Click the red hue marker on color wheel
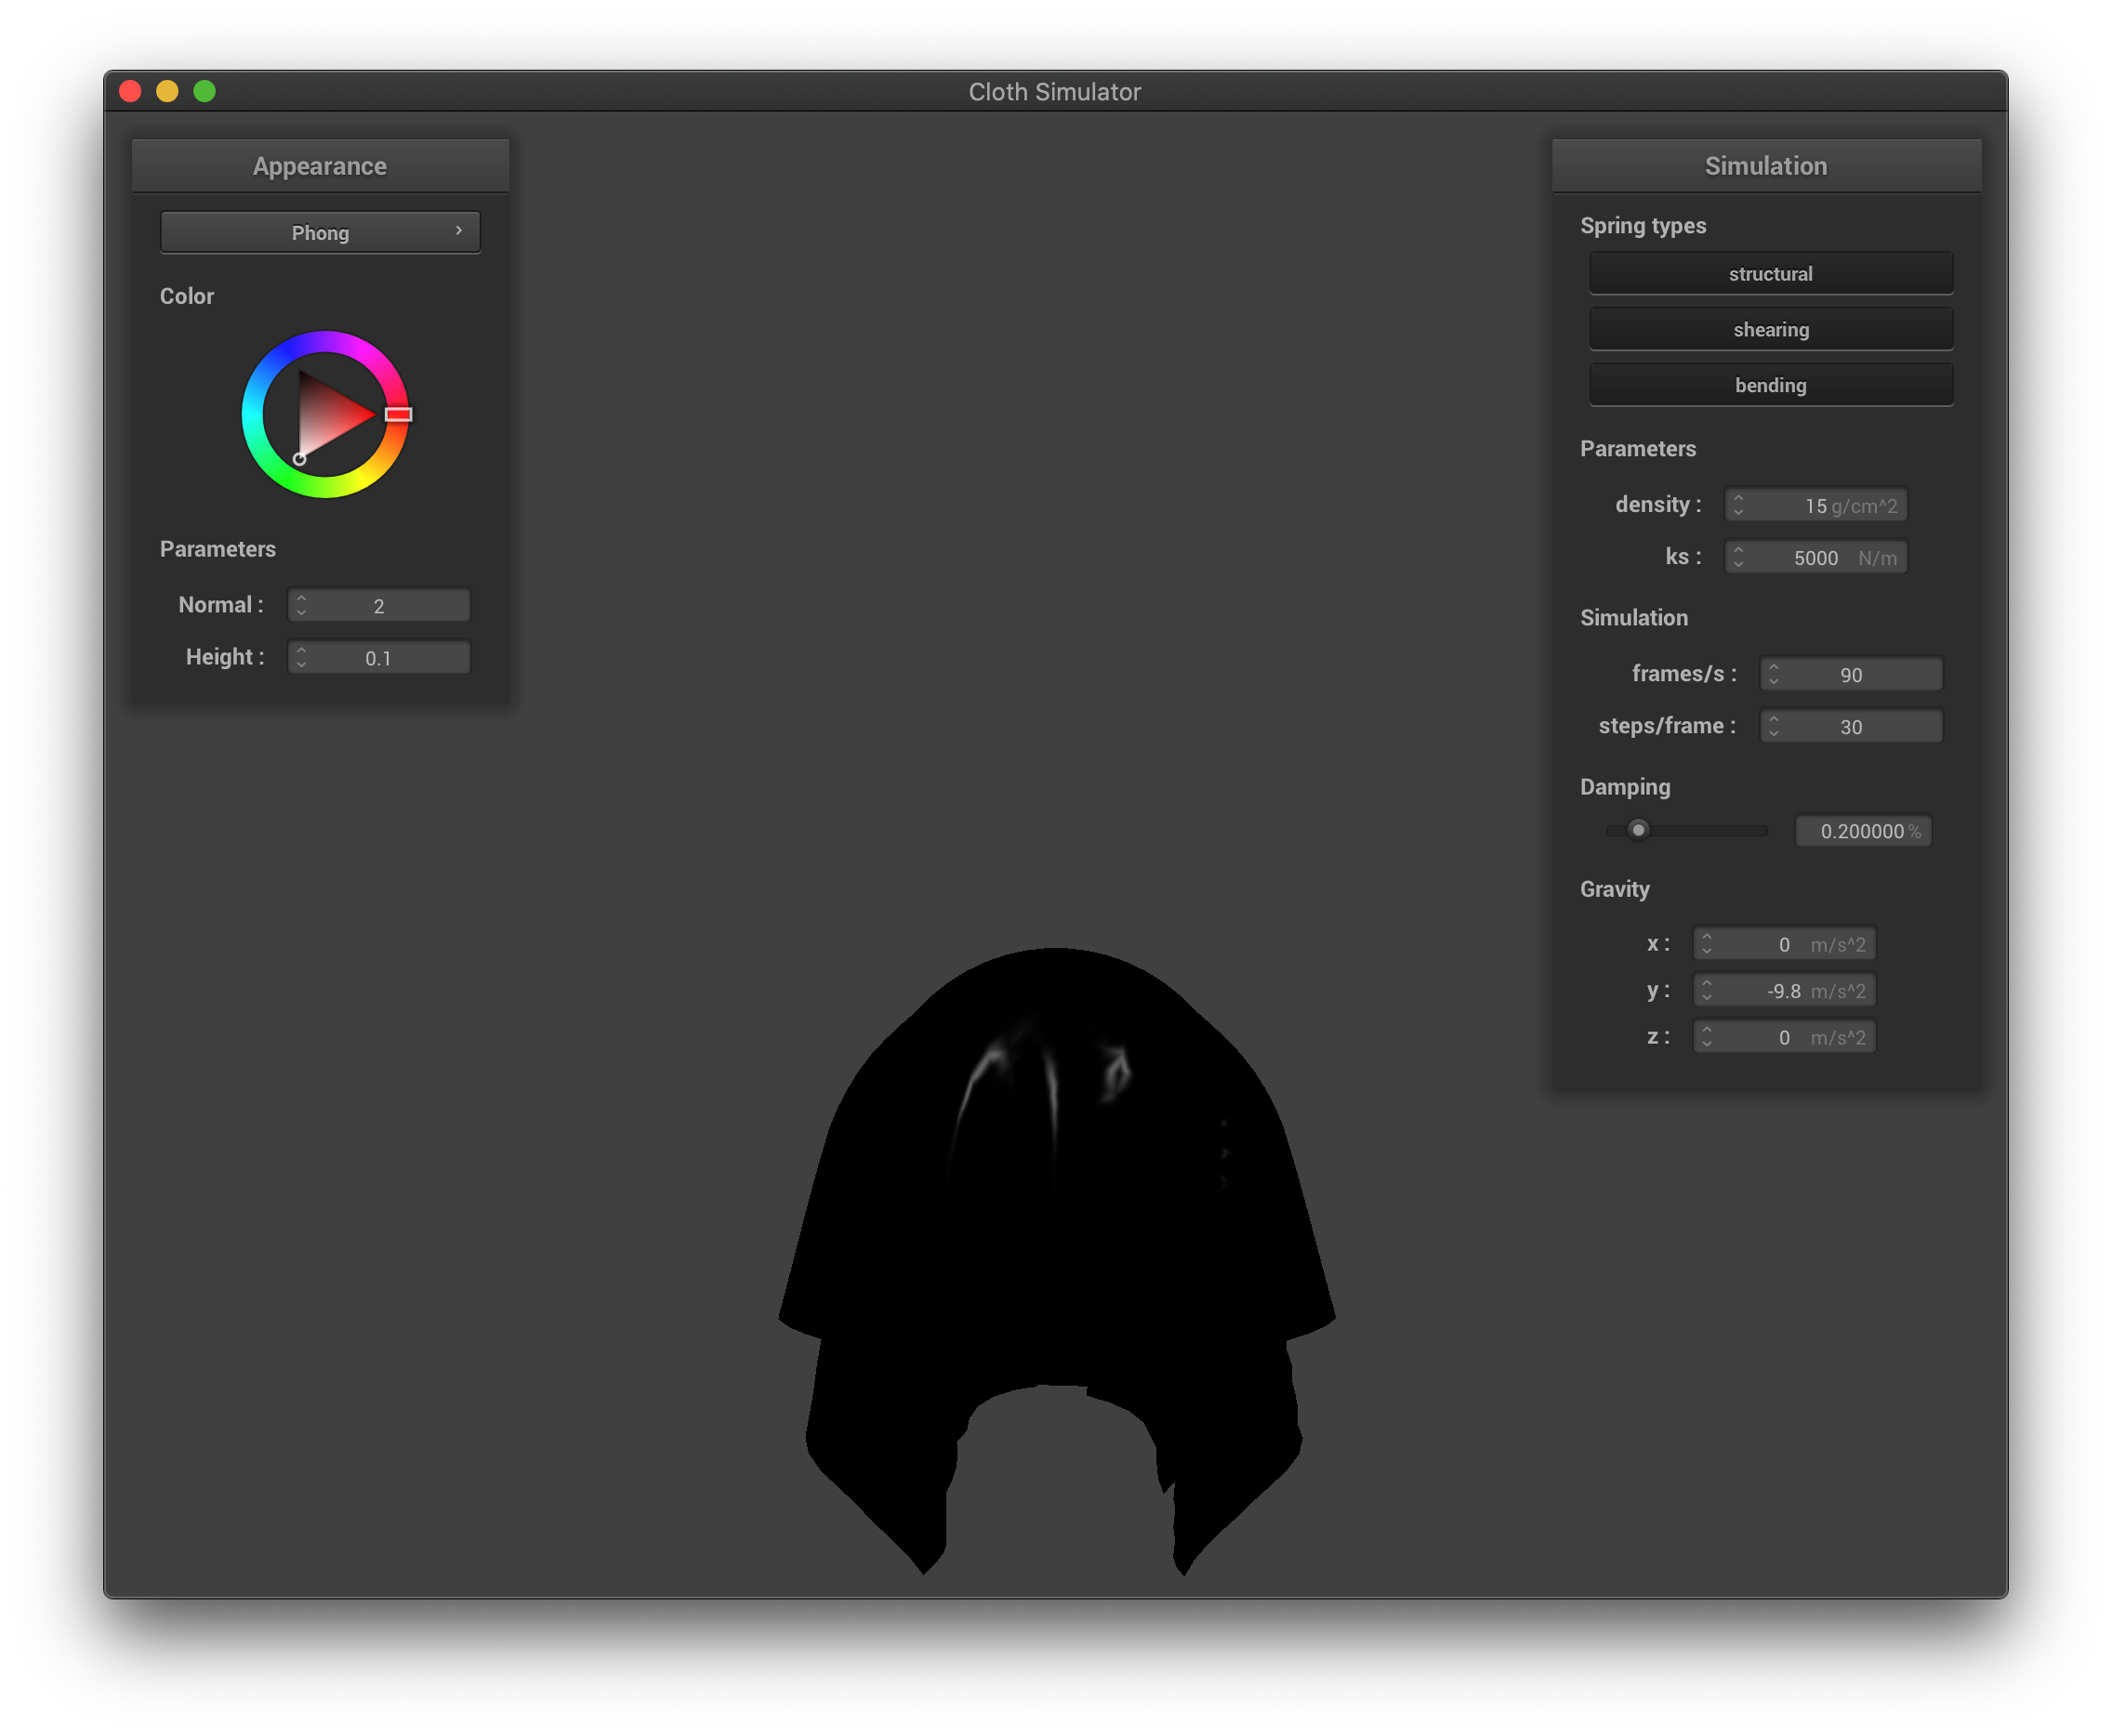 (398, 414)
